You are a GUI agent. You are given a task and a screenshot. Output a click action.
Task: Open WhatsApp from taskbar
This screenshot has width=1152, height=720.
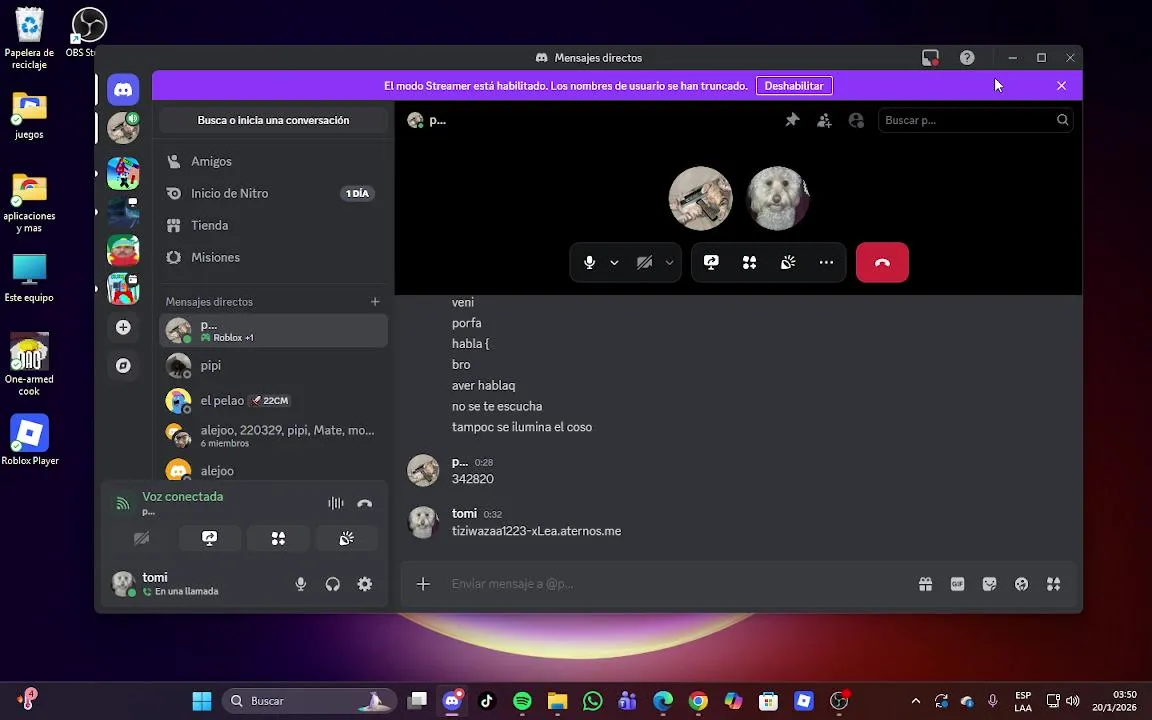pos(592,701)
